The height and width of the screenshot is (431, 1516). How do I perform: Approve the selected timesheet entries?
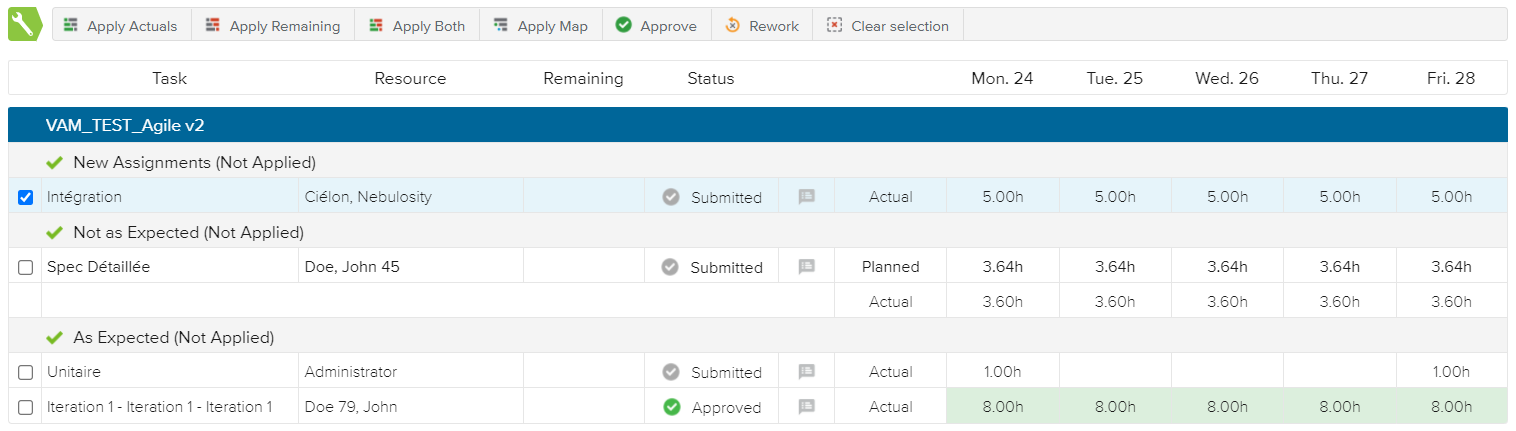click(656, 26)
